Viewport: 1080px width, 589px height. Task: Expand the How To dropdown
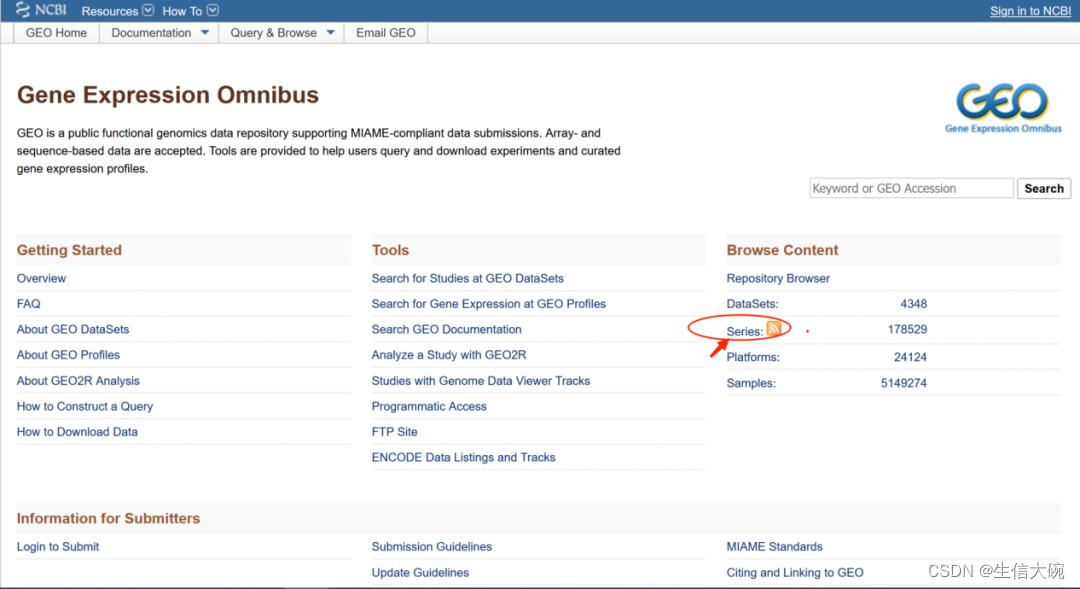(x=190, y=11)
